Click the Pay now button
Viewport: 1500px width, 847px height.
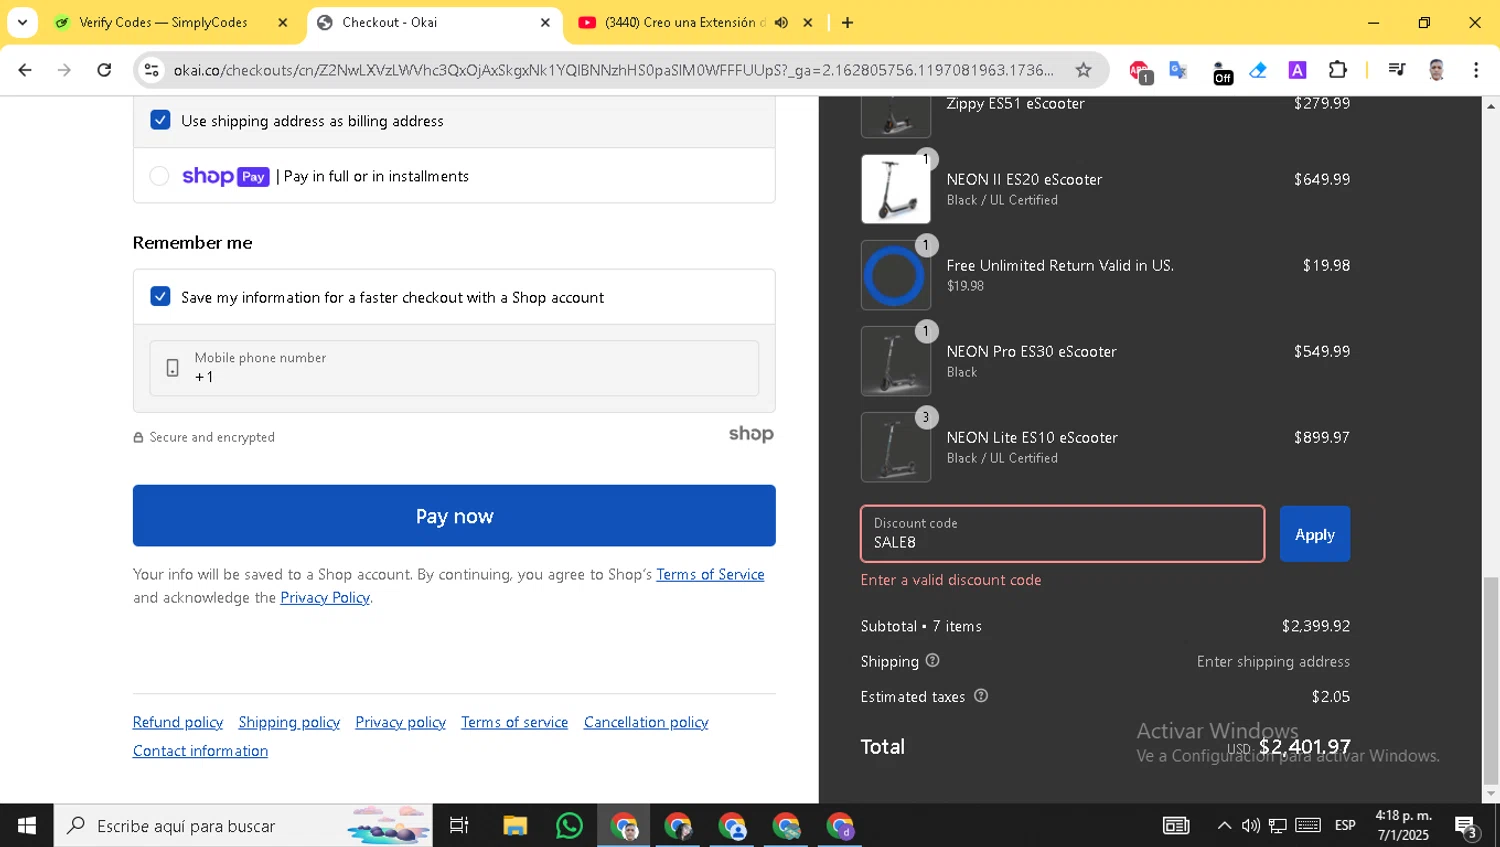coord(454,516)
